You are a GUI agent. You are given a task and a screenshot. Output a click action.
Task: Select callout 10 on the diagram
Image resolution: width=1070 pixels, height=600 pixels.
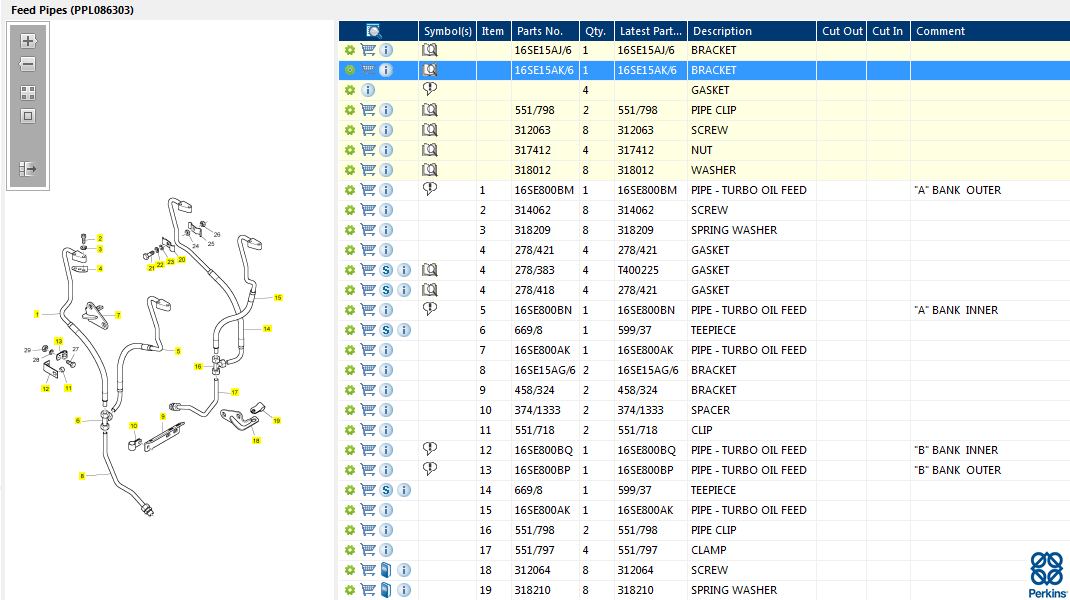click(x=134, y=426)
